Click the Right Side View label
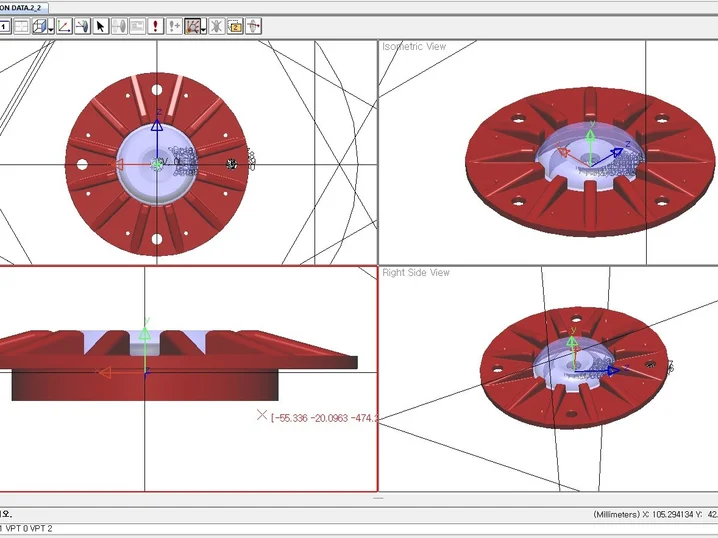This screenshot has height=538, width=718. click(416, 272)
